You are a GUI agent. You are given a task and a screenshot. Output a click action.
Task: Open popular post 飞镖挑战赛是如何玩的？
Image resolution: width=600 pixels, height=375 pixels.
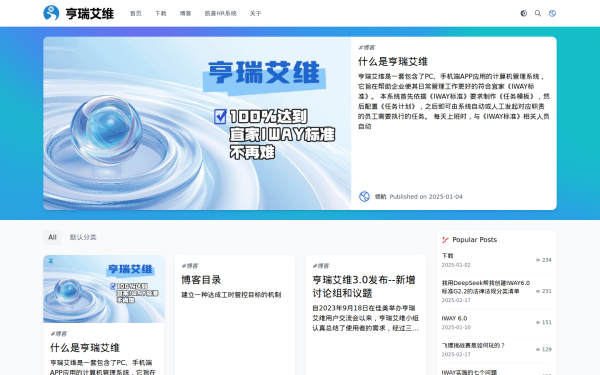(473, 346)
